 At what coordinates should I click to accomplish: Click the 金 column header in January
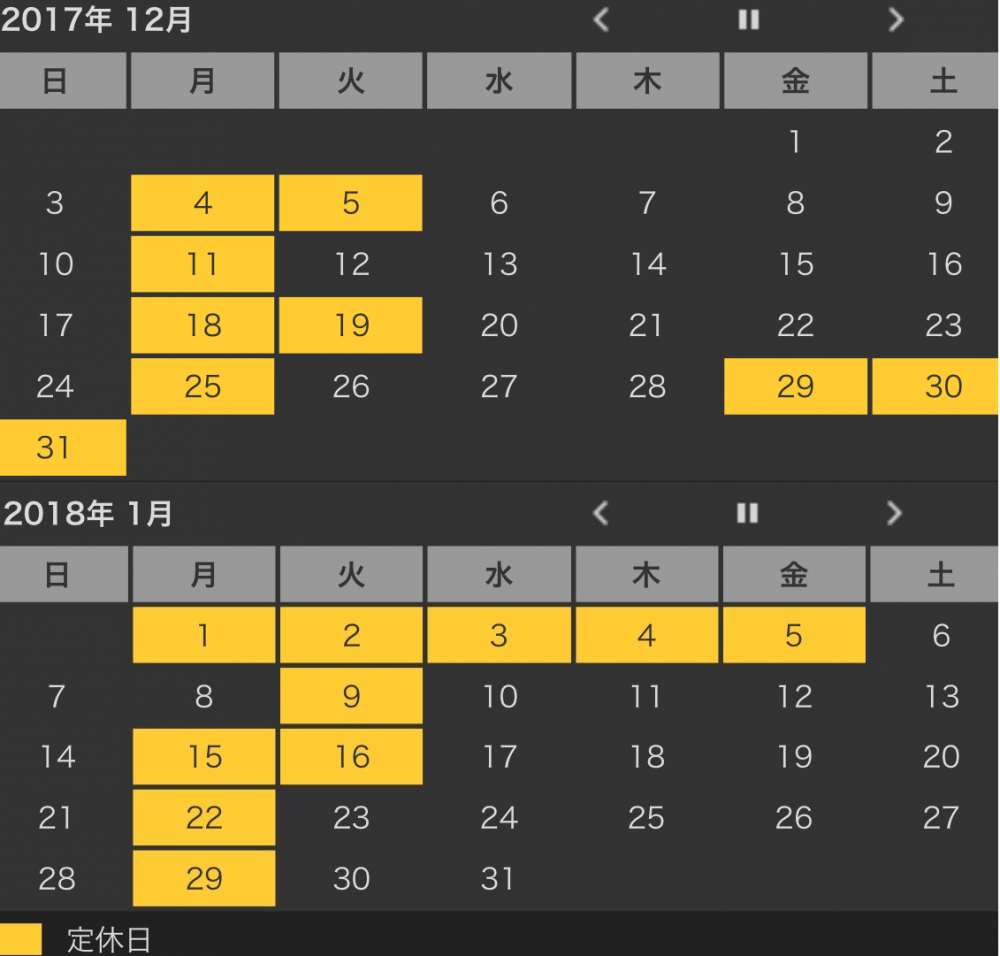[x=794, y=574]
